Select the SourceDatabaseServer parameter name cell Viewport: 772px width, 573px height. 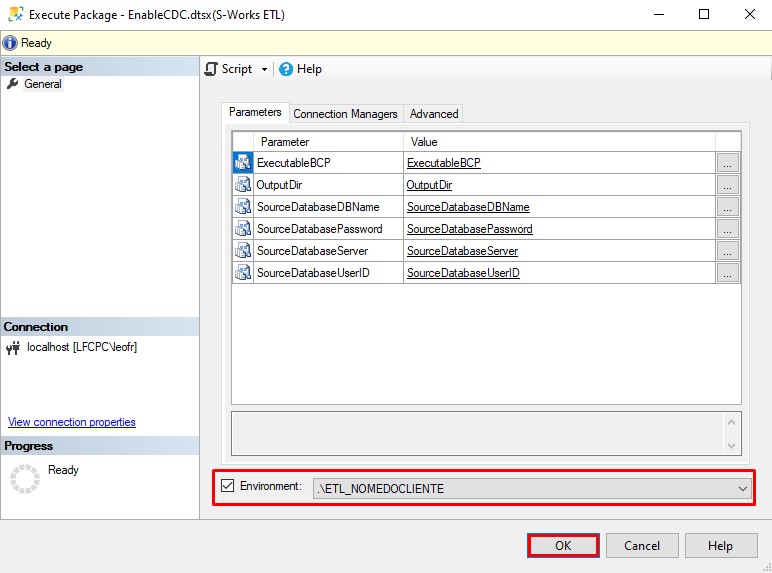pyautogui.click(x=328, y=251)
